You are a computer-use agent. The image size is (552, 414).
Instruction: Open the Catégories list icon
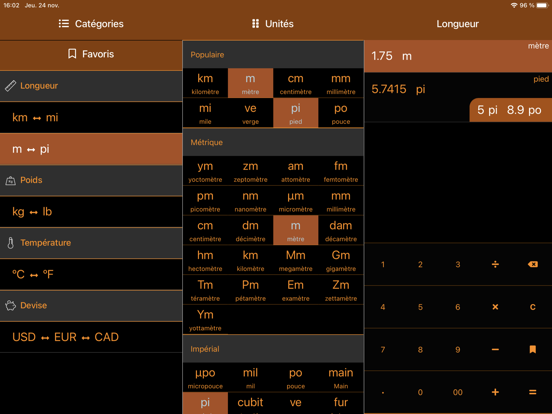tap(64, 24)
